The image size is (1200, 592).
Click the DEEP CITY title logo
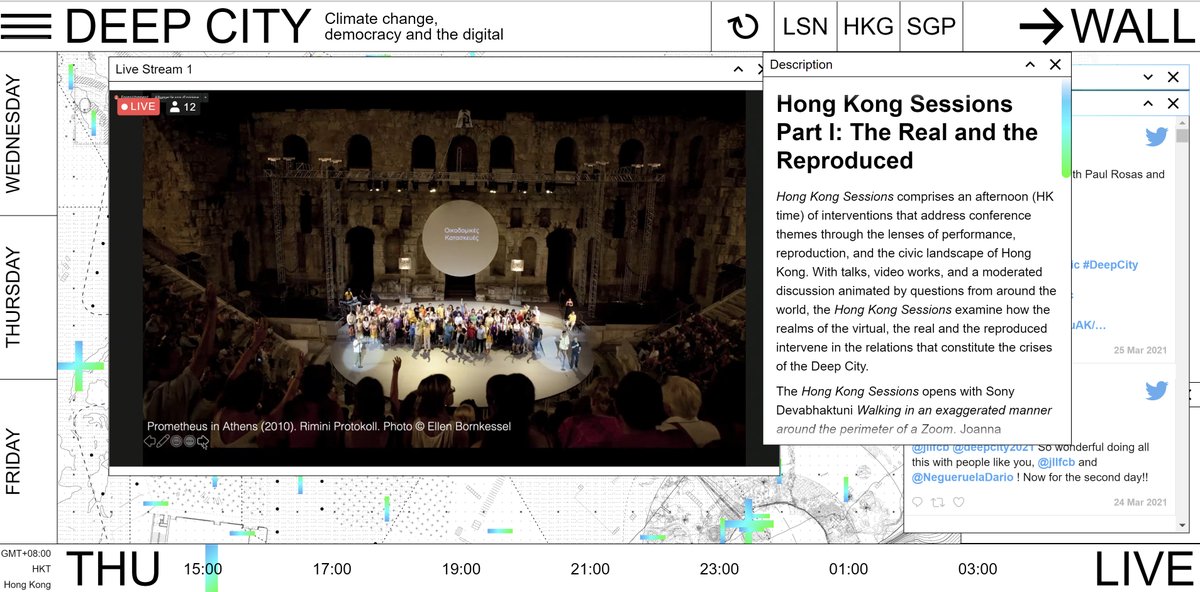pyautogui.click(x=188, y=27)
